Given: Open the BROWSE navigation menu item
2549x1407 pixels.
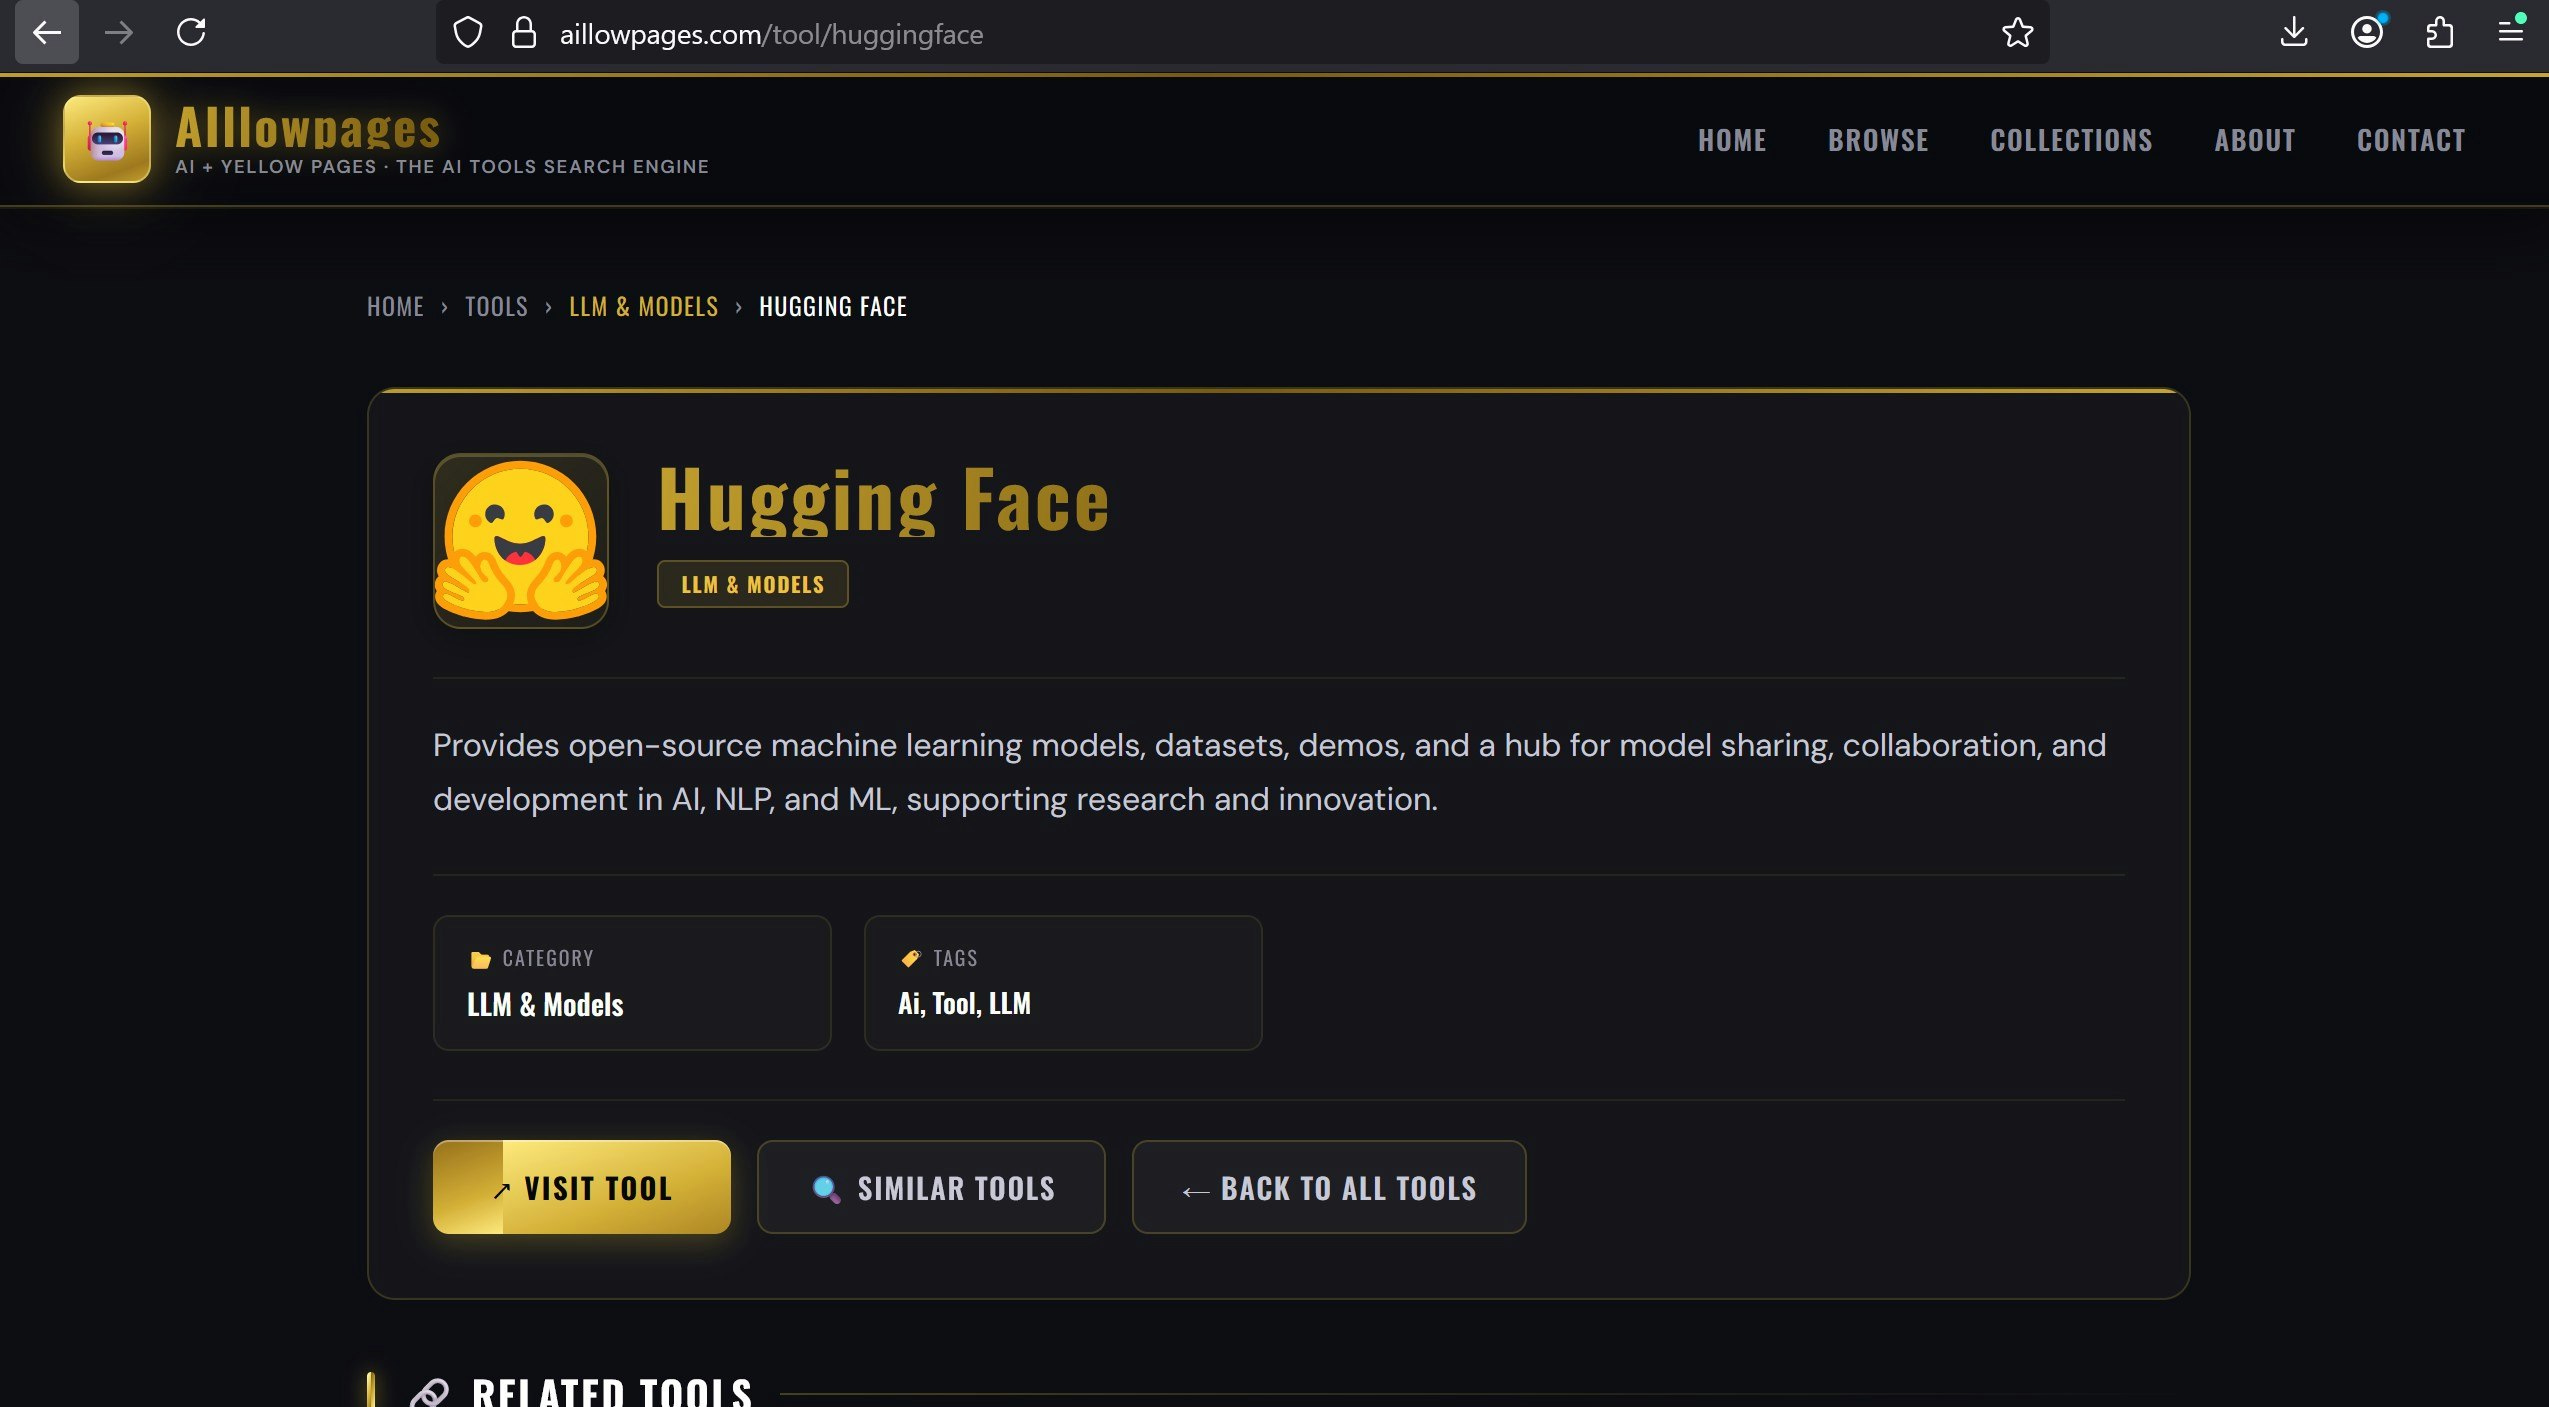Looking at the screenshot, I should [x=1878, y=140].
